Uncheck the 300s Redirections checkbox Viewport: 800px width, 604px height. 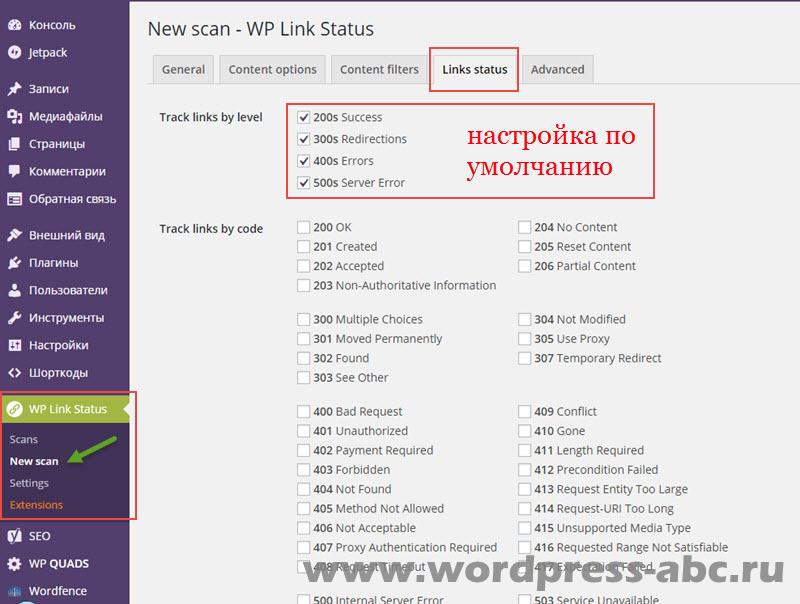pos(304,139)
